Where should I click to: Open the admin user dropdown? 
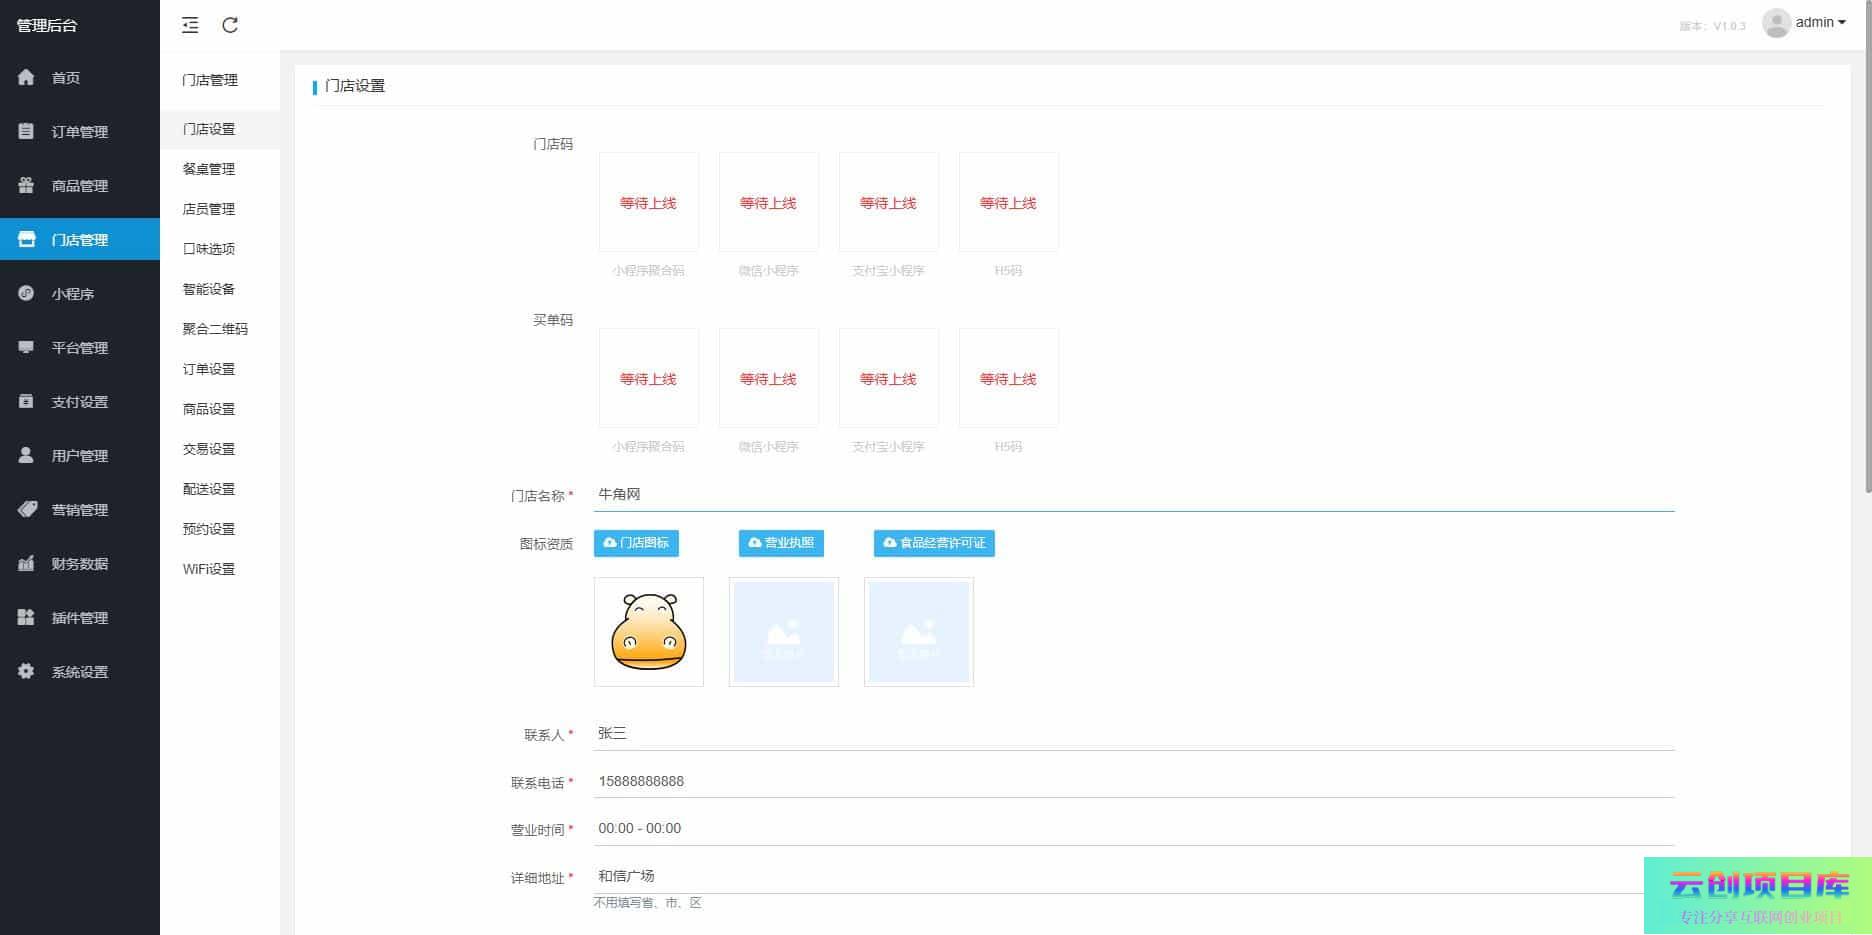pyautogui.click(x=1805, y=23)
